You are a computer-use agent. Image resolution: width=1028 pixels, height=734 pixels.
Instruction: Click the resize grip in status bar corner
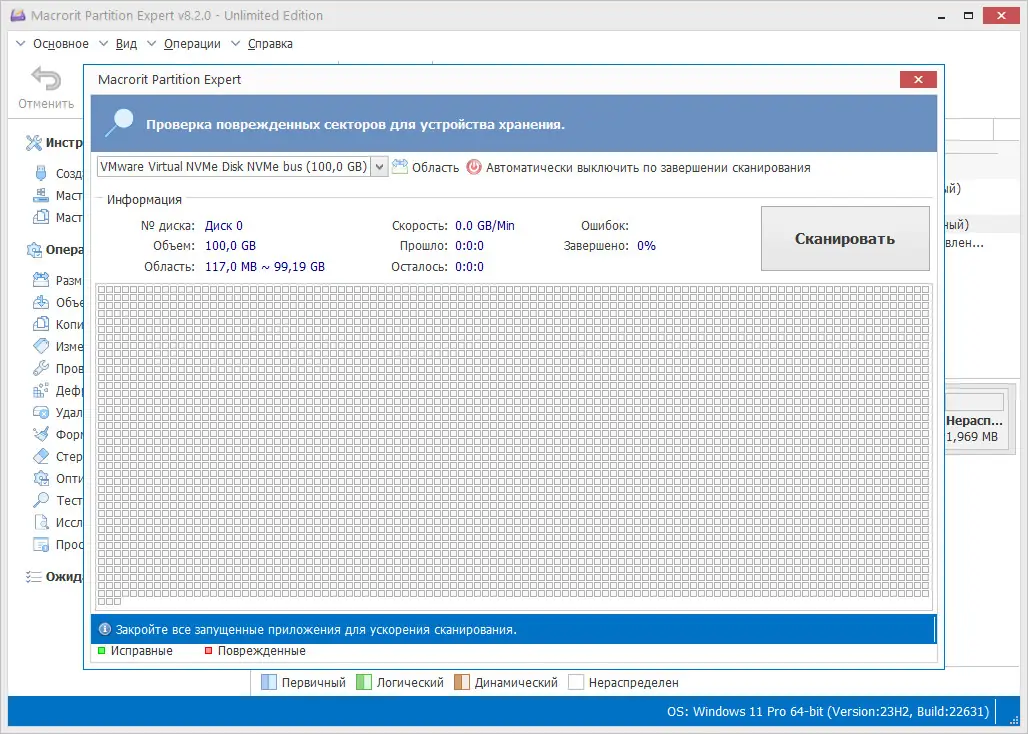(x=1014, y=720)
